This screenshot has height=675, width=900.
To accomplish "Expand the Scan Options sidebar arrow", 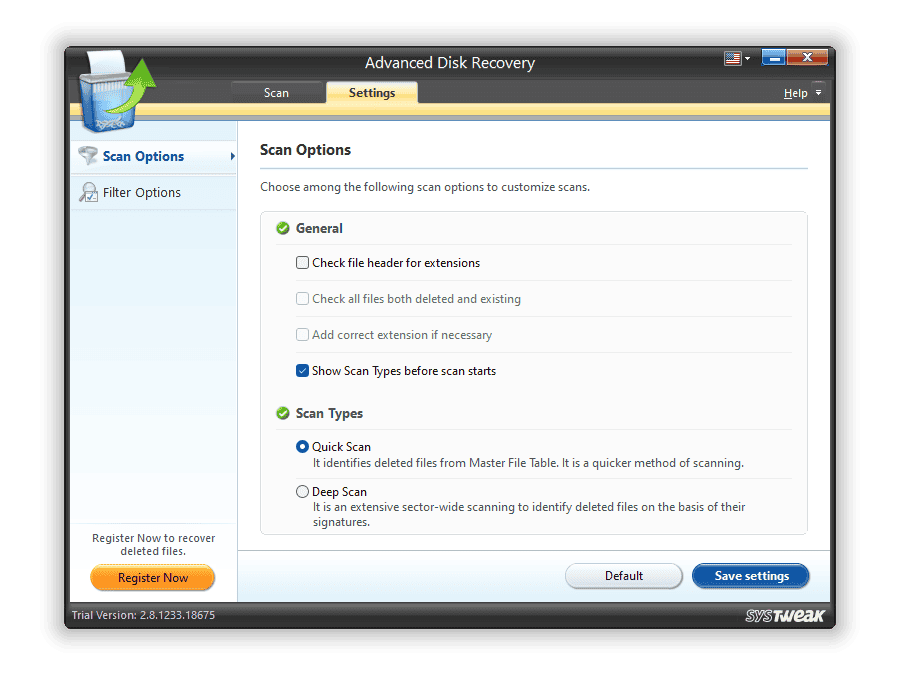I will click(232, 156).
